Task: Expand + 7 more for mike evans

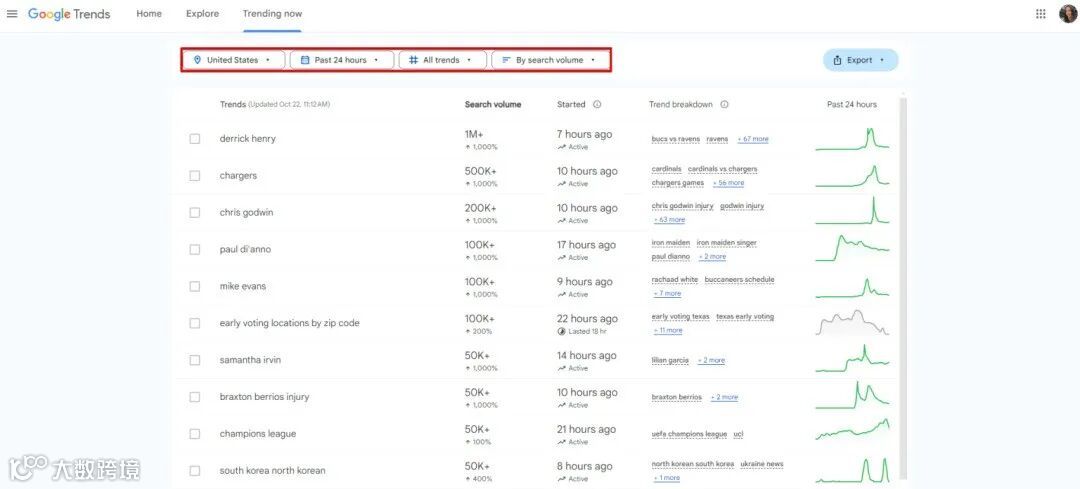Action: [x=668, y=293]
